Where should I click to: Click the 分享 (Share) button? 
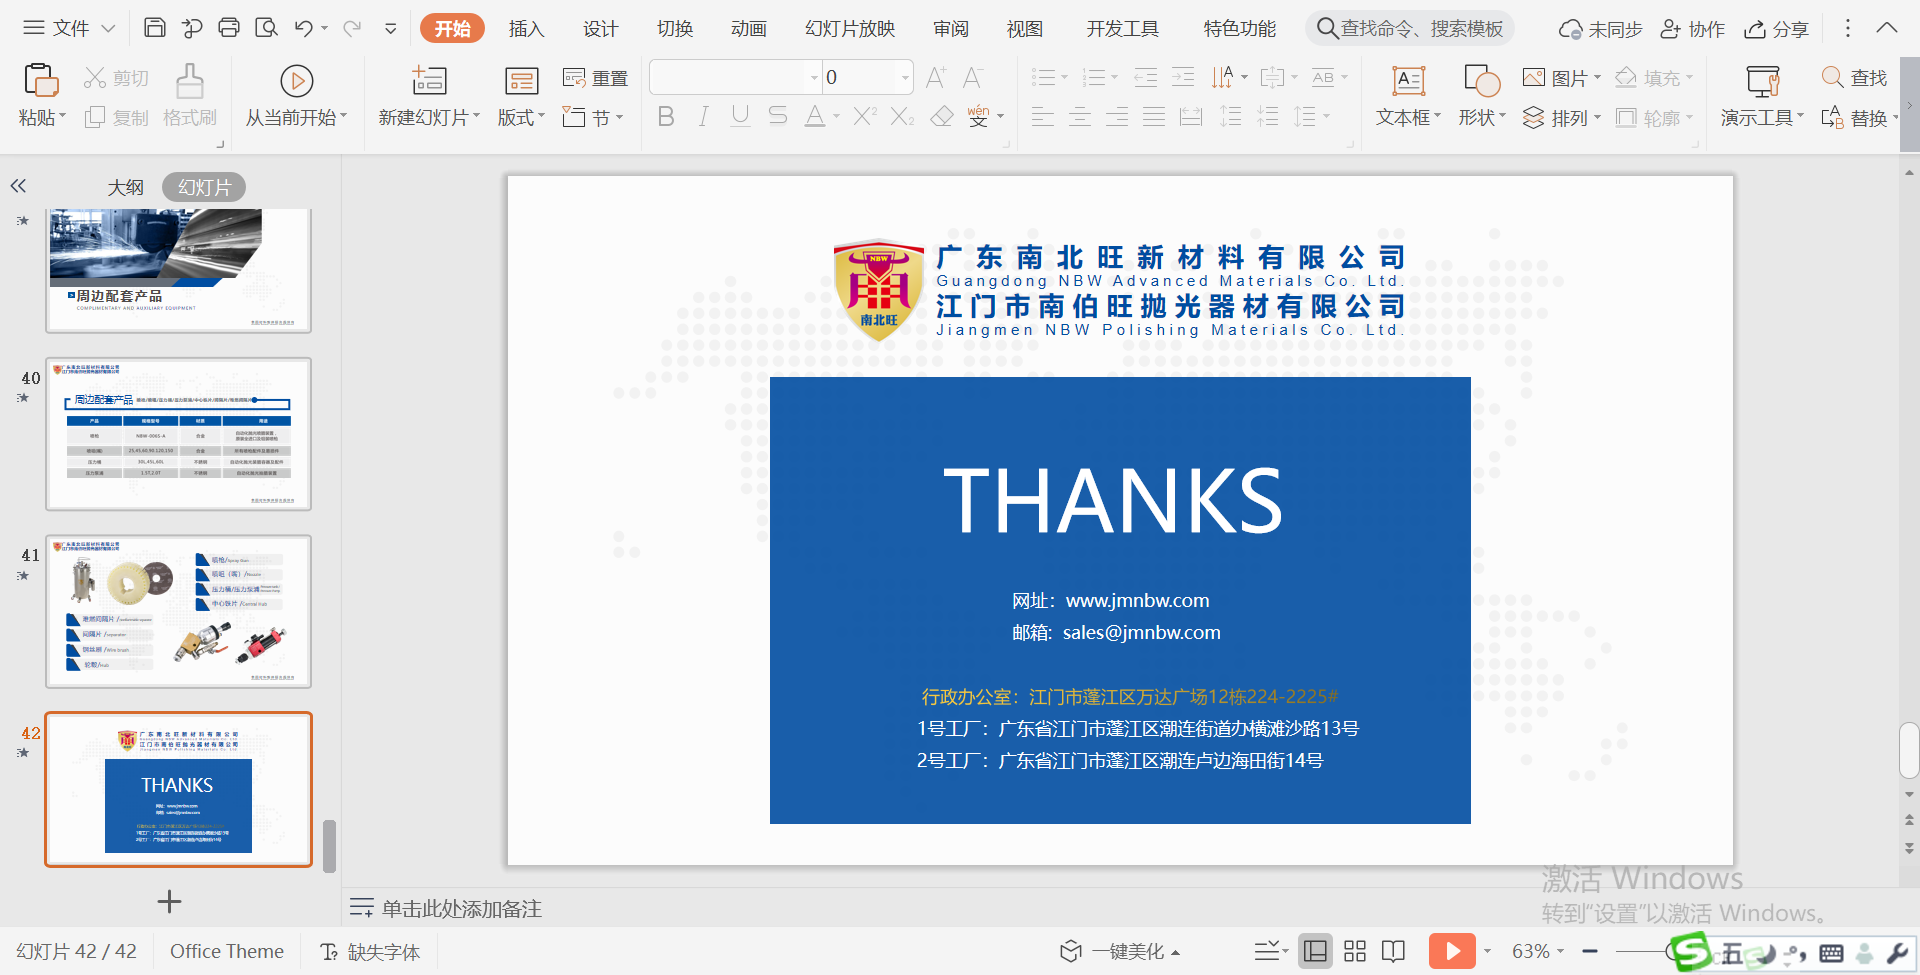pos(1776,29)
